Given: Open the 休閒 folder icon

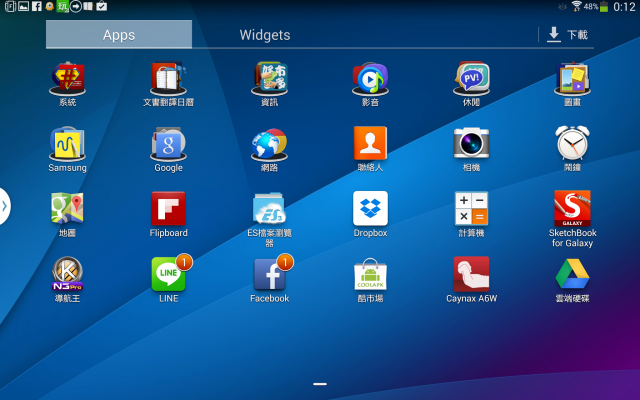Looking at the screenshot, I should 471,79.
